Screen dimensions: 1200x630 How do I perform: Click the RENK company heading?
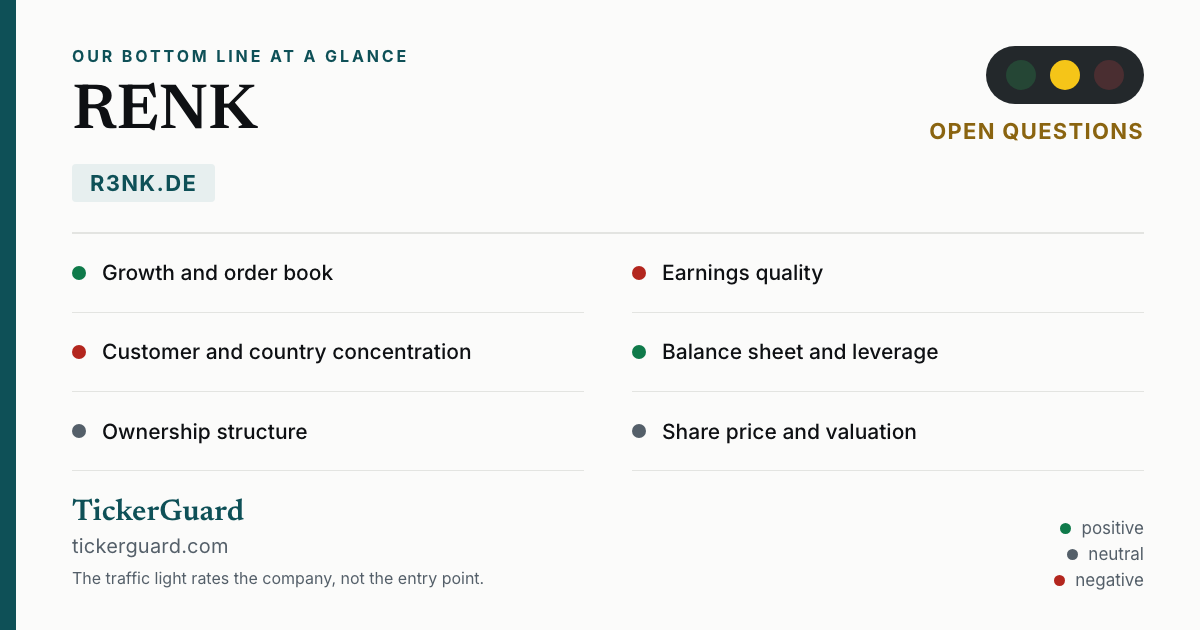165,107
